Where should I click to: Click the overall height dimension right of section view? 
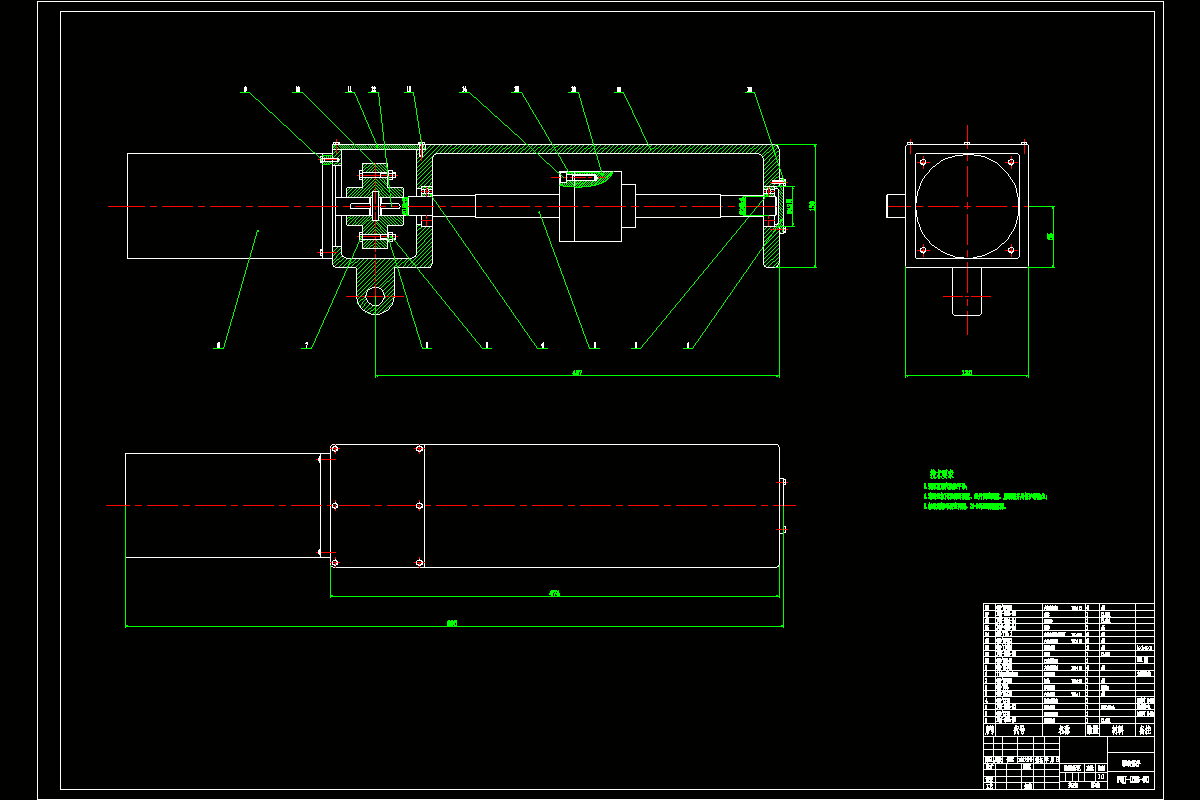tap(812, 206)
